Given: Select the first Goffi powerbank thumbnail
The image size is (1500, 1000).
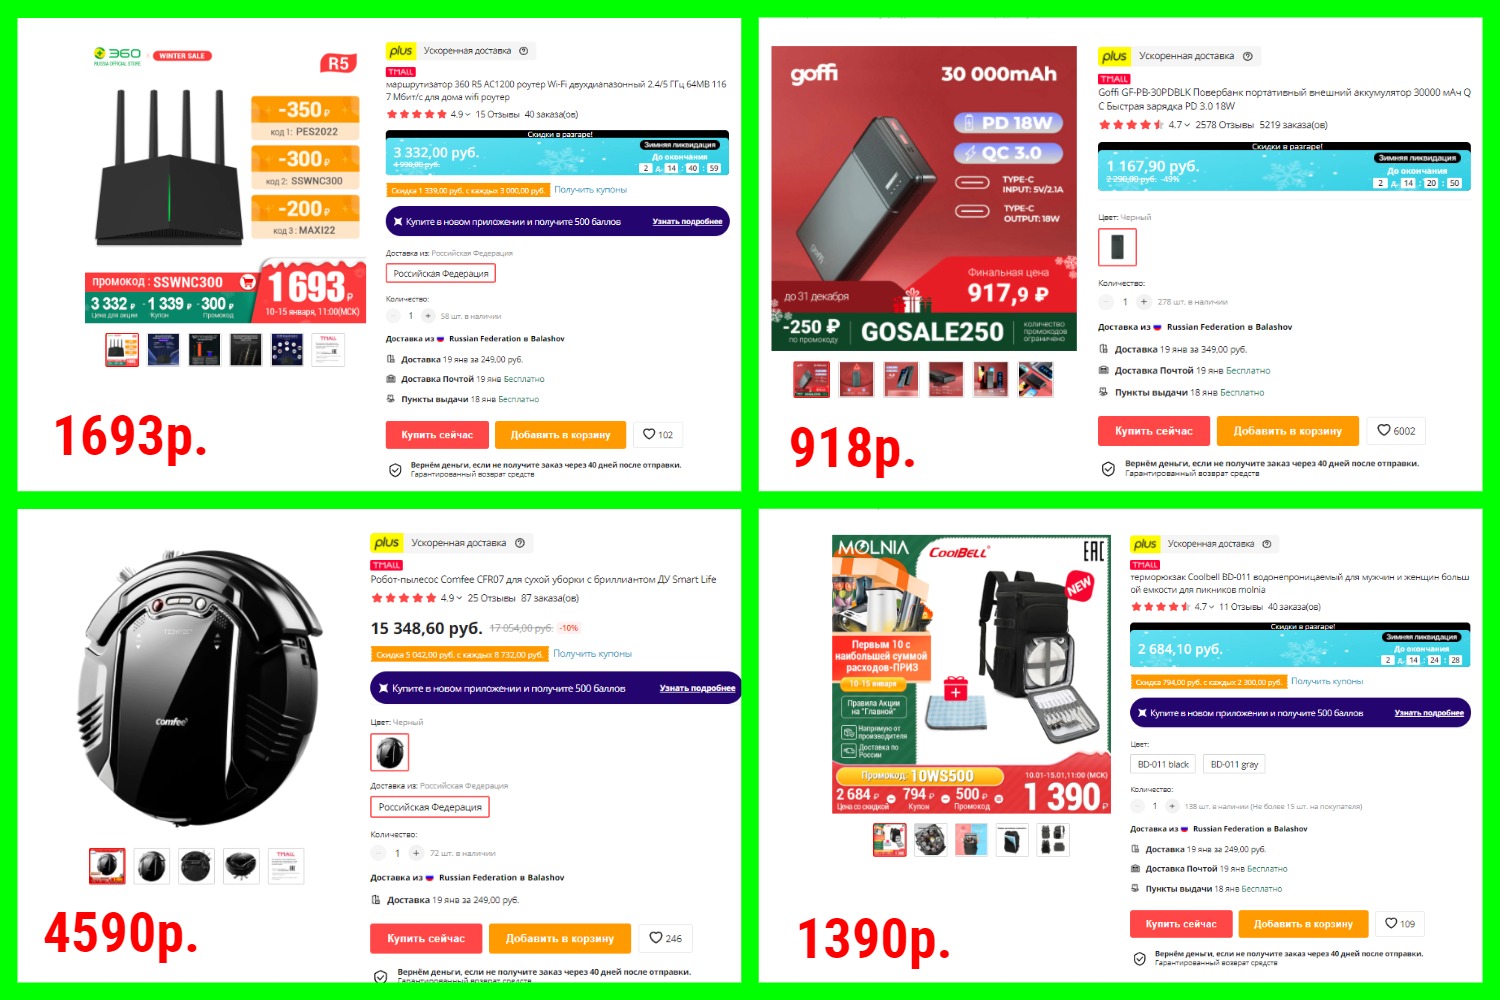Looking at the screenshot, I should pyautogui.click(x=811, y=379).
